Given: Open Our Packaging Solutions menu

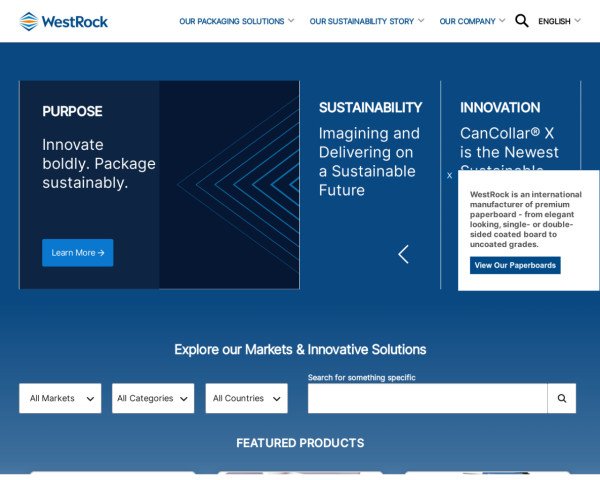Looking at the screenshot, I should coord(236,21).
